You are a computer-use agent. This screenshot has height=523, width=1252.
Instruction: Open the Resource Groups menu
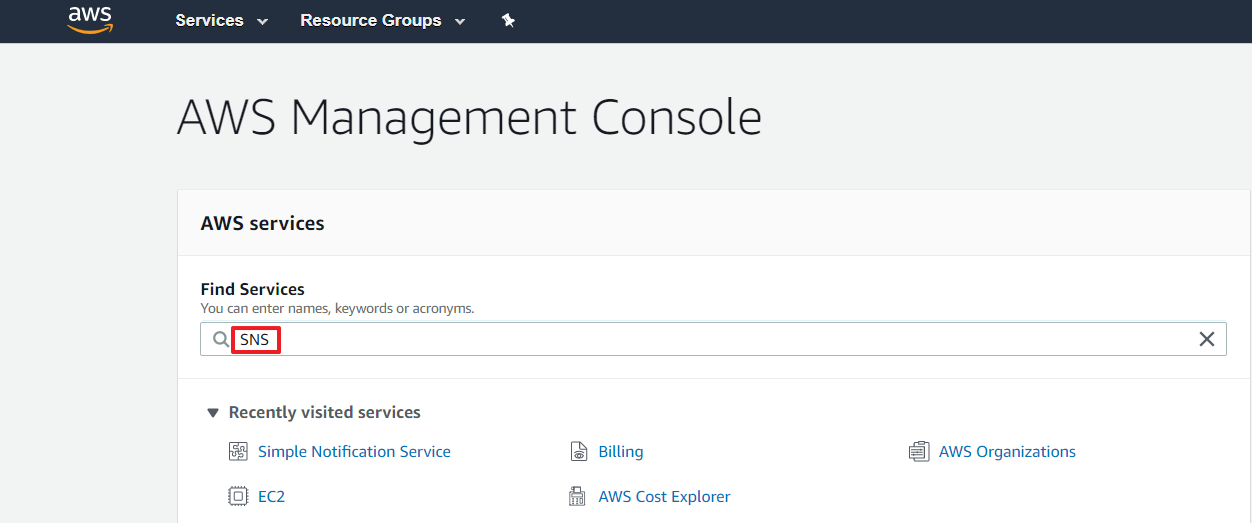[x=370, y=20]
